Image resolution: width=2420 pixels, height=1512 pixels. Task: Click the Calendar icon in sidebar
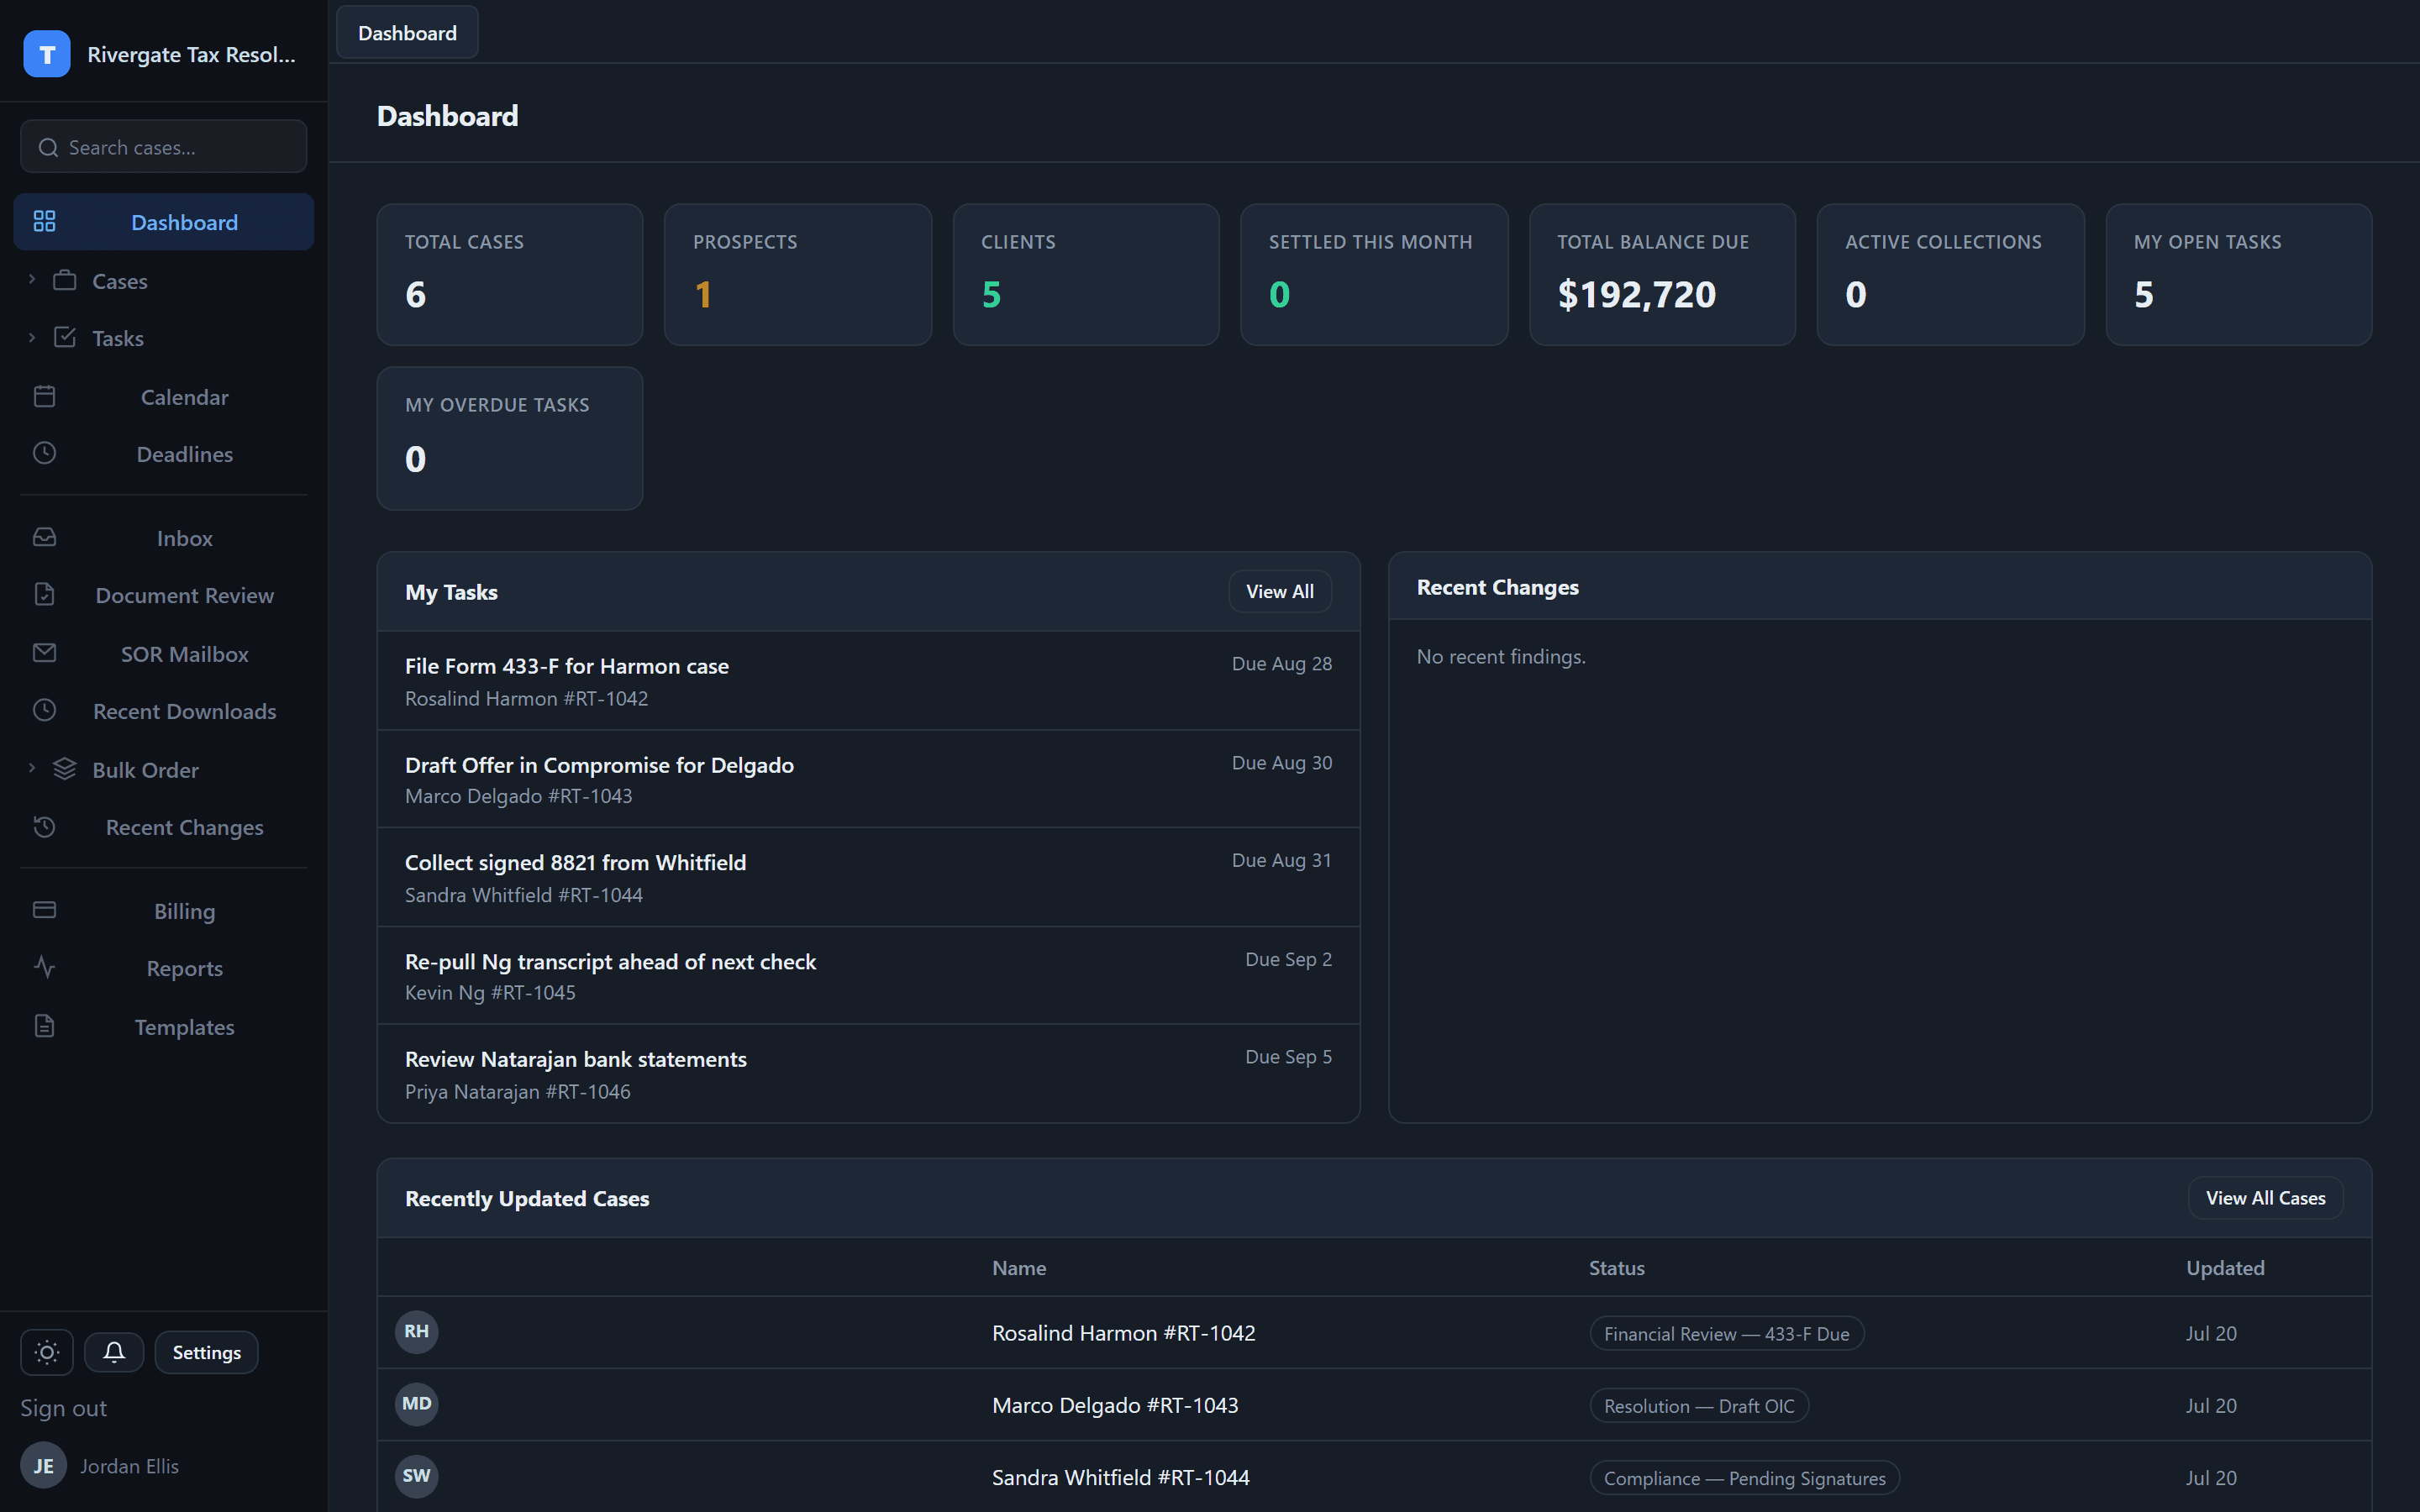point(44,397)
